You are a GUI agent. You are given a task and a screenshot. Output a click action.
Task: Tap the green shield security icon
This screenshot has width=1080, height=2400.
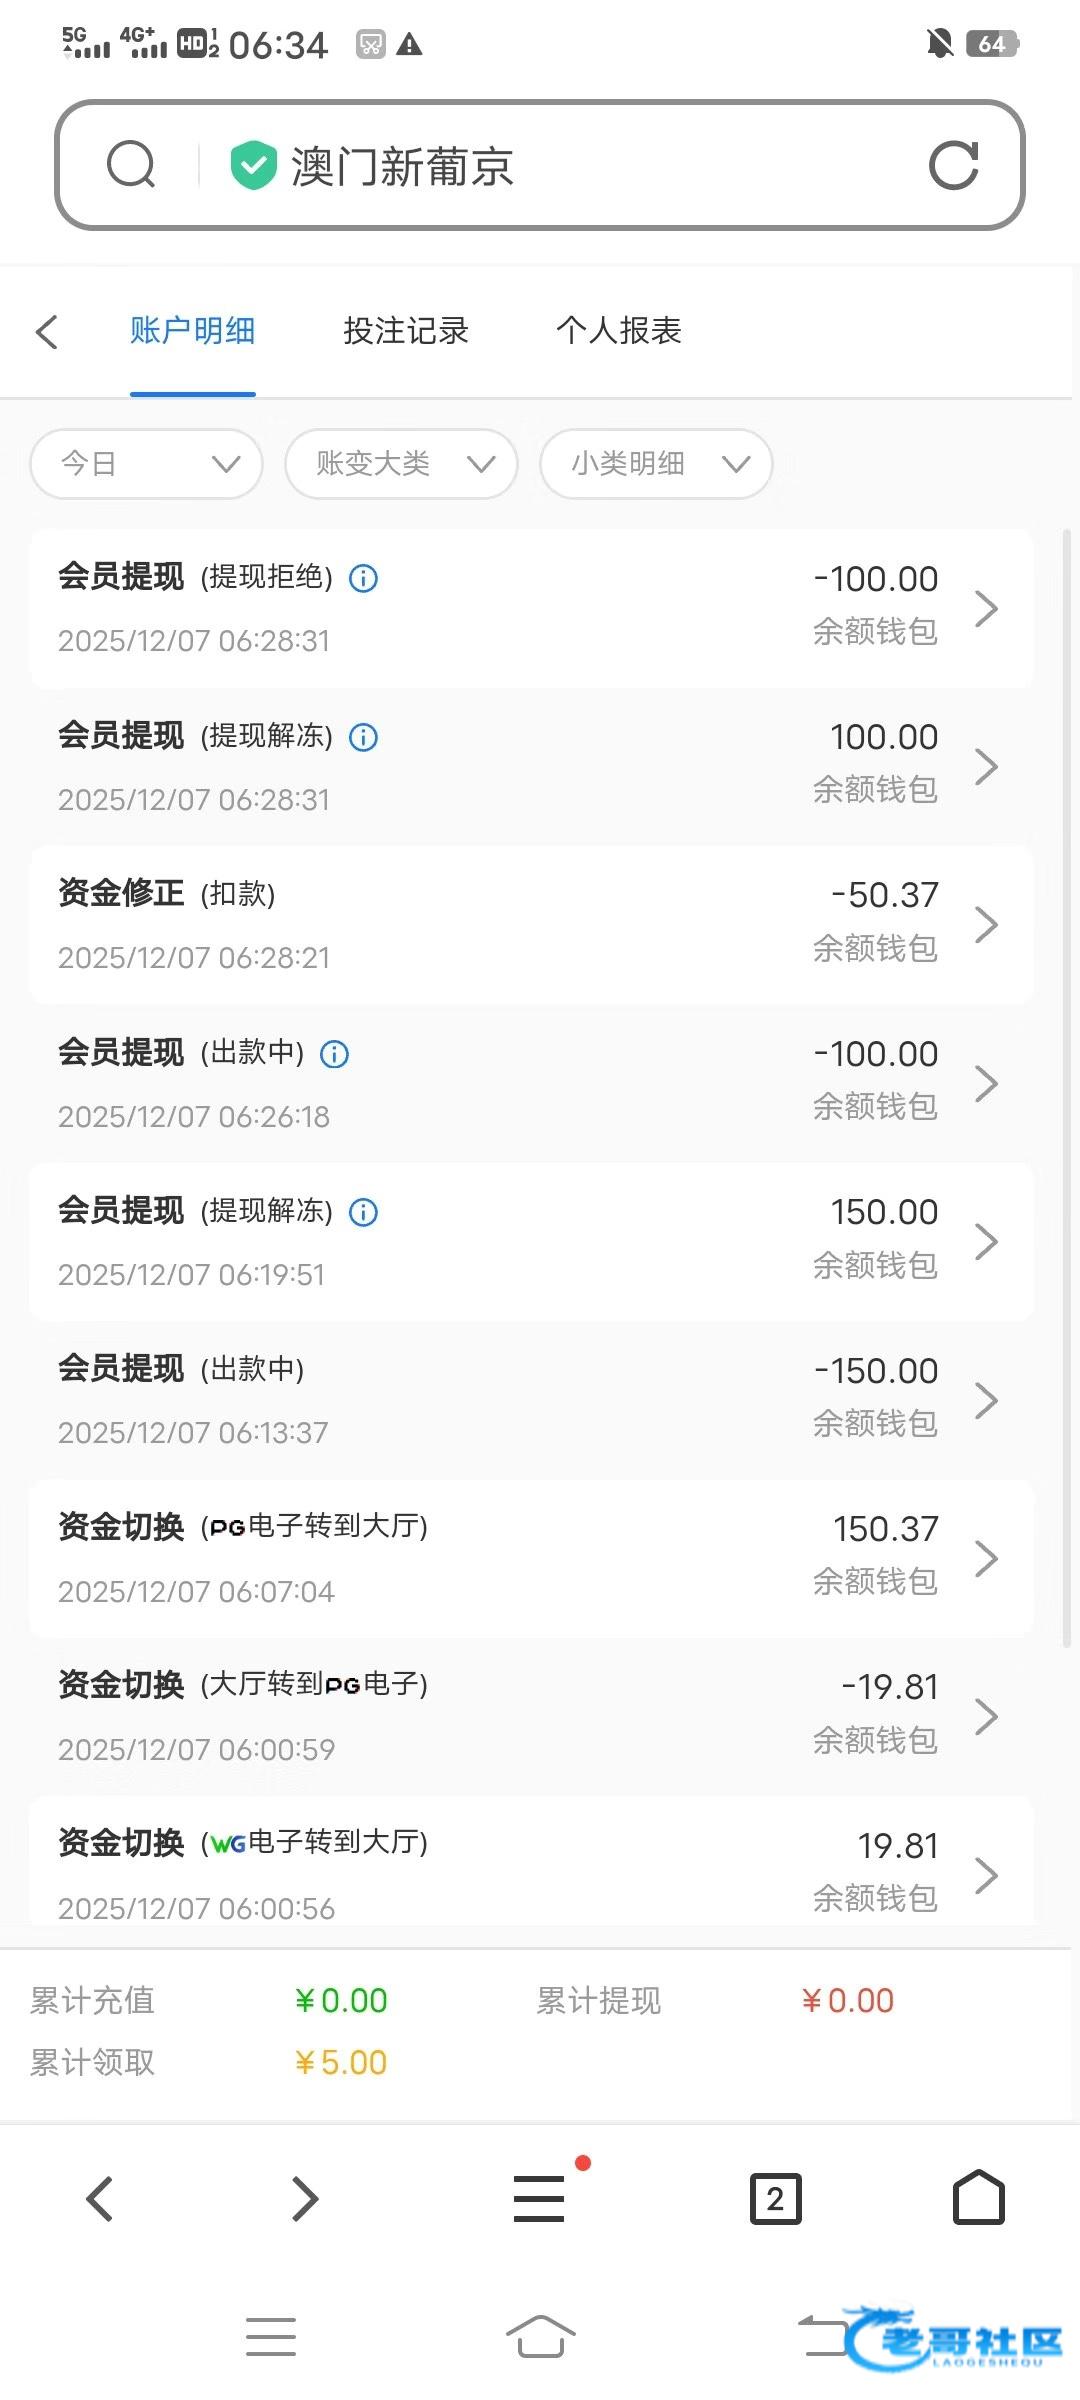coord(253,165)
